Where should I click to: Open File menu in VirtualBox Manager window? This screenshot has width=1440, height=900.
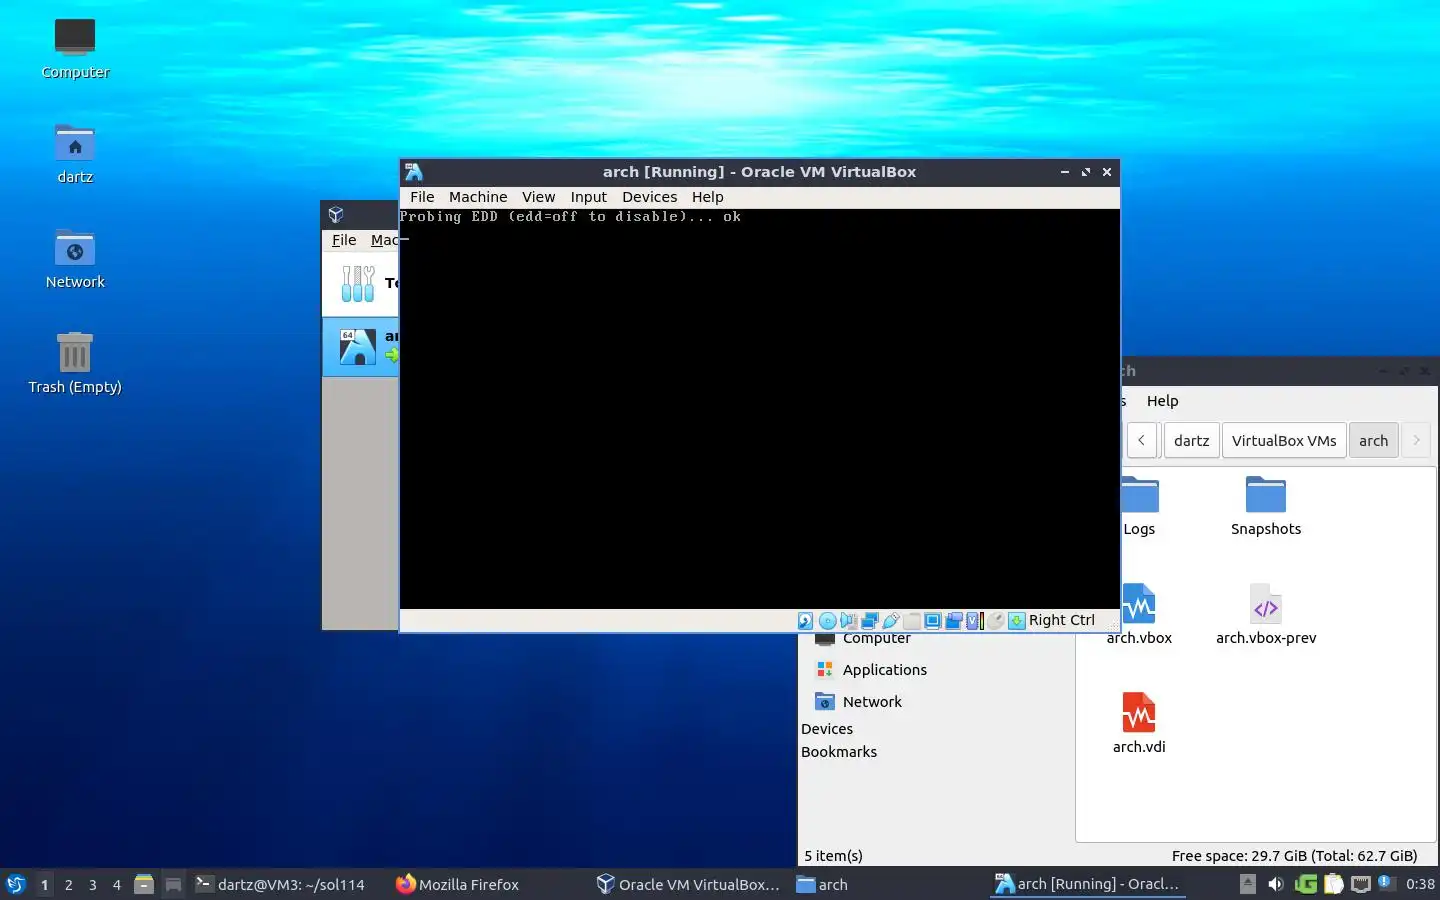click(344, 240)
